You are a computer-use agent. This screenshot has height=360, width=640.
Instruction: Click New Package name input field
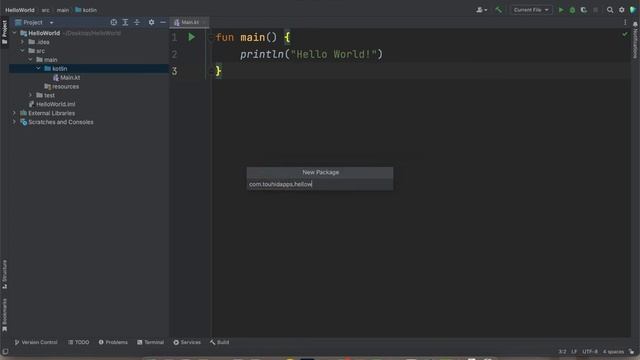pyautogui.click(x=320, y=184)
